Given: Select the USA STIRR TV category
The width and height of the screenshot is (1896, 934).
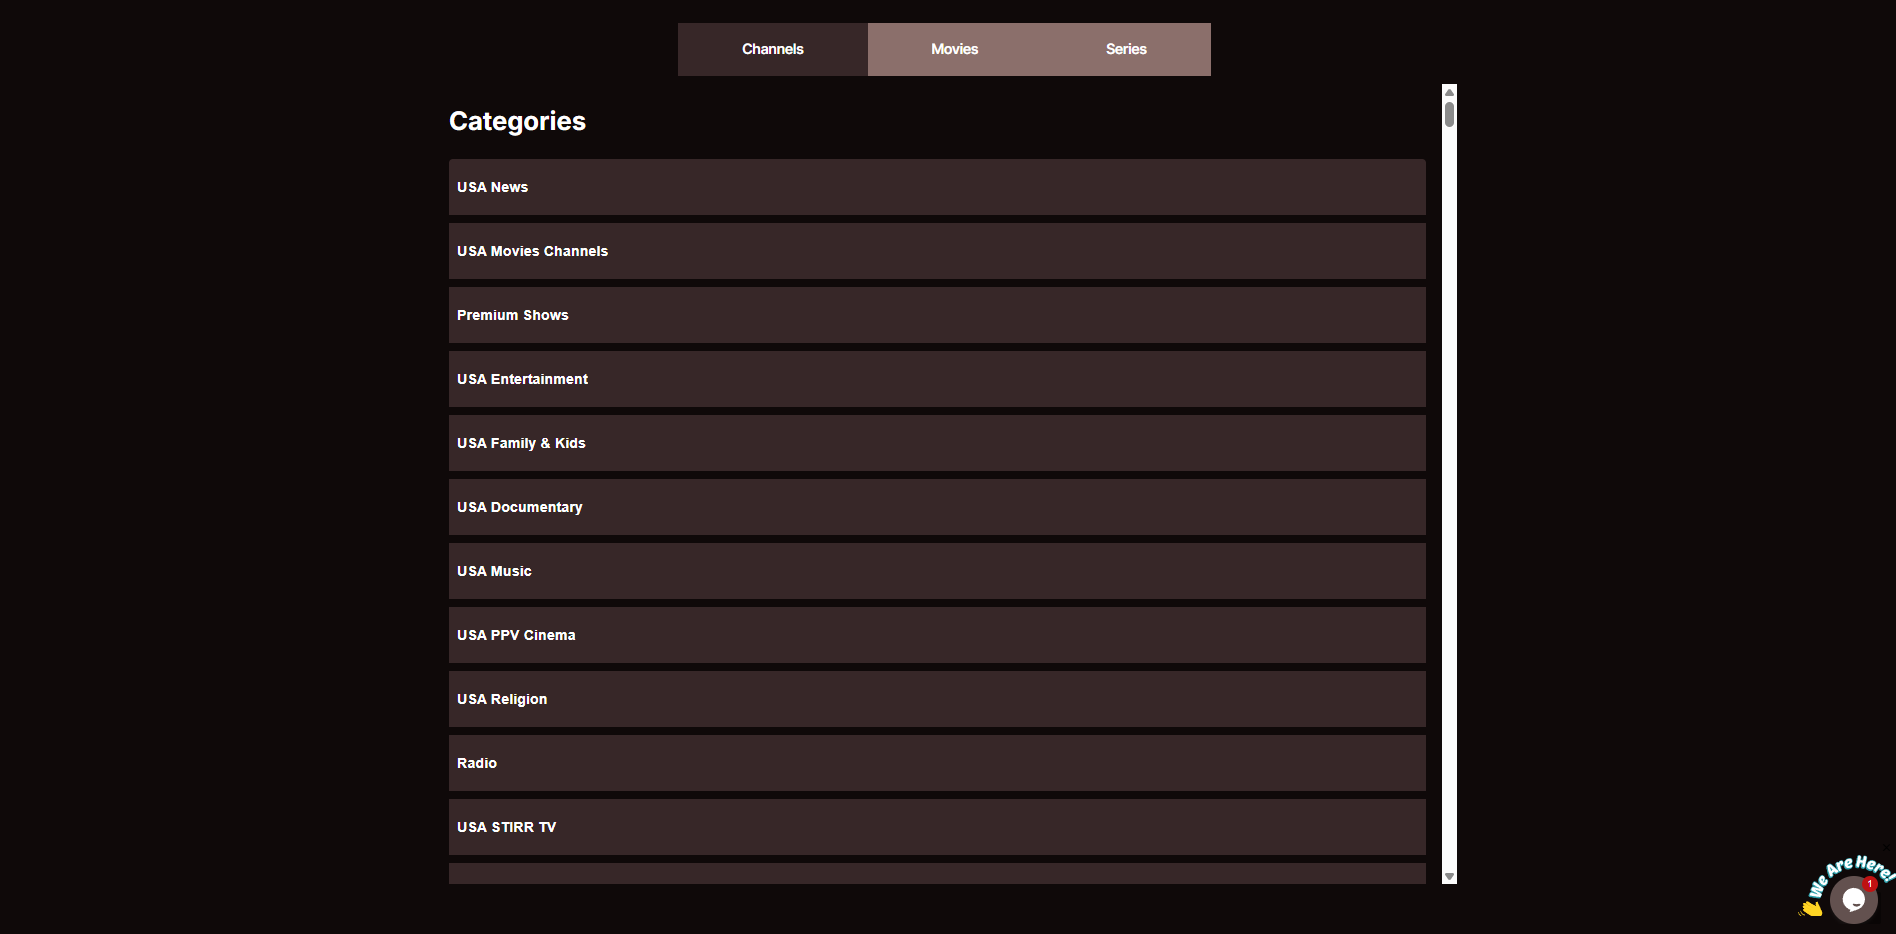Looking at the screenshot, I should point(937,827).
